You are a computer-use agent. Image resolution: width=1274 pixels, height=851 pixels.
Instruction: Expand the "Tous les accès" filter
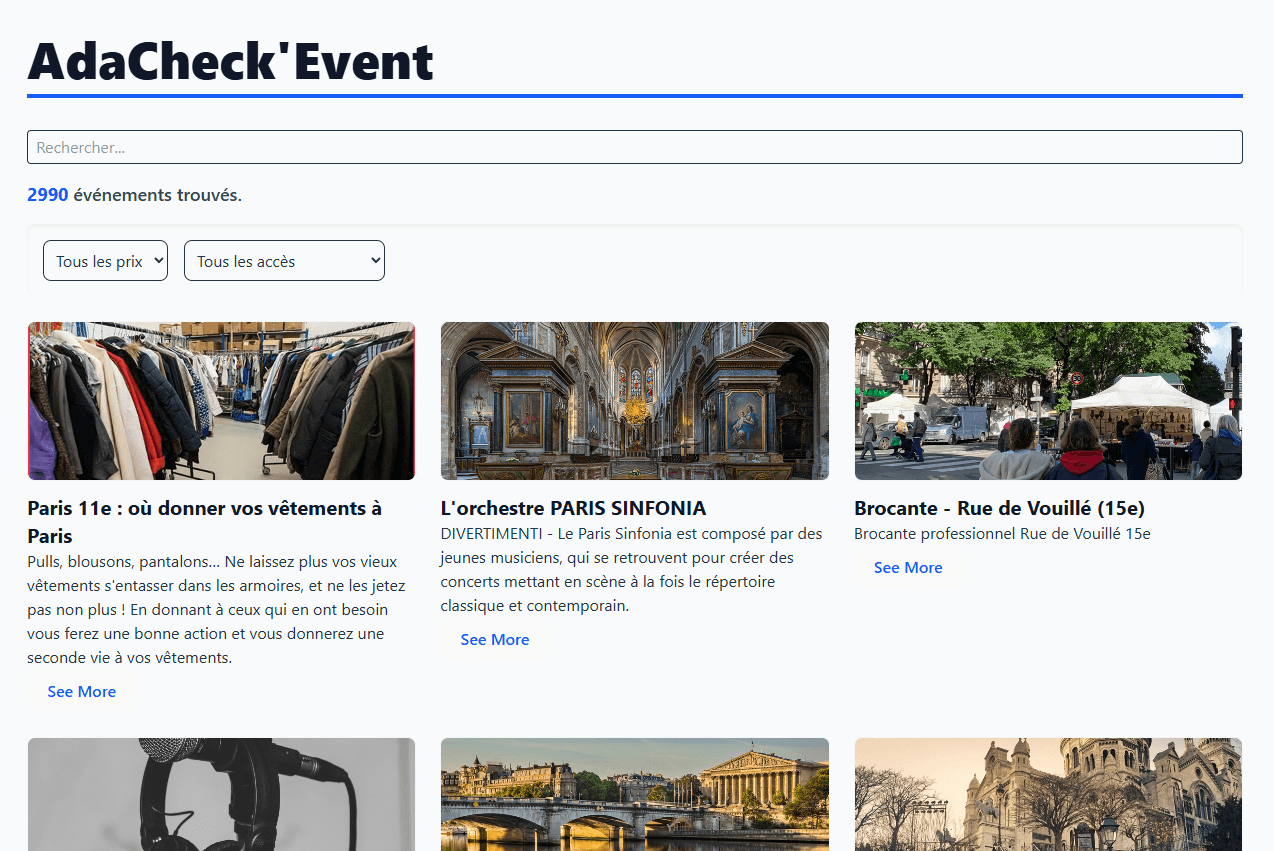point(284,261)
